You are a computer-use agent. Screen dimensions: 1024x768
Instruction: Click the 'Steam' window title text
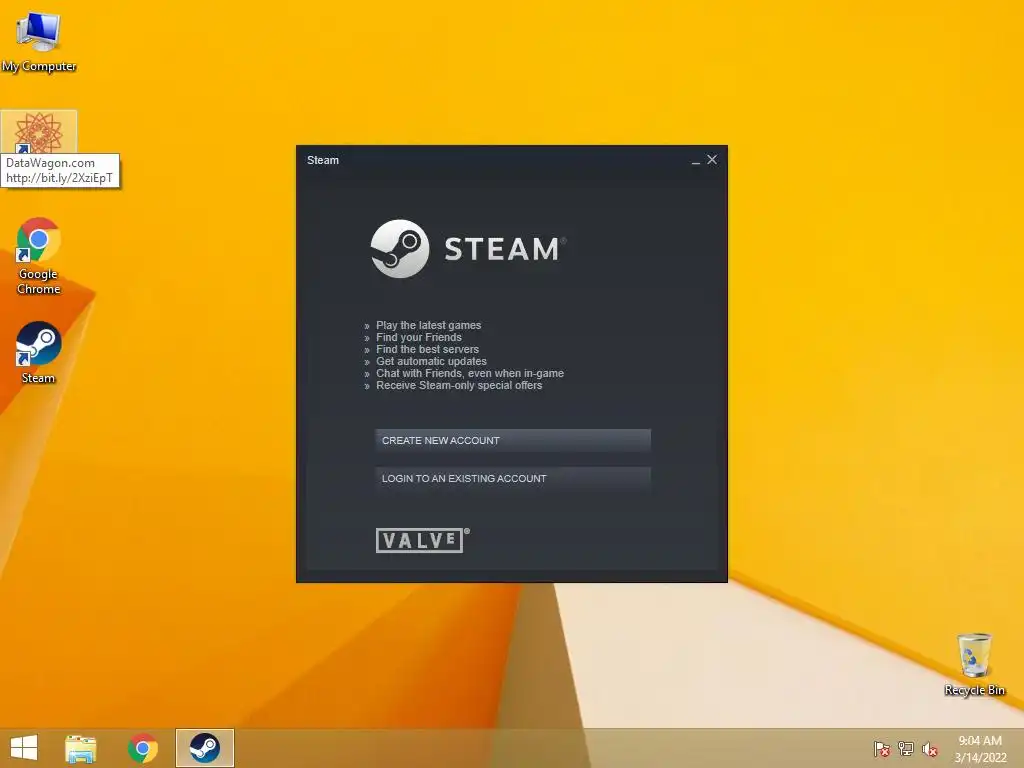click(323, 160)
